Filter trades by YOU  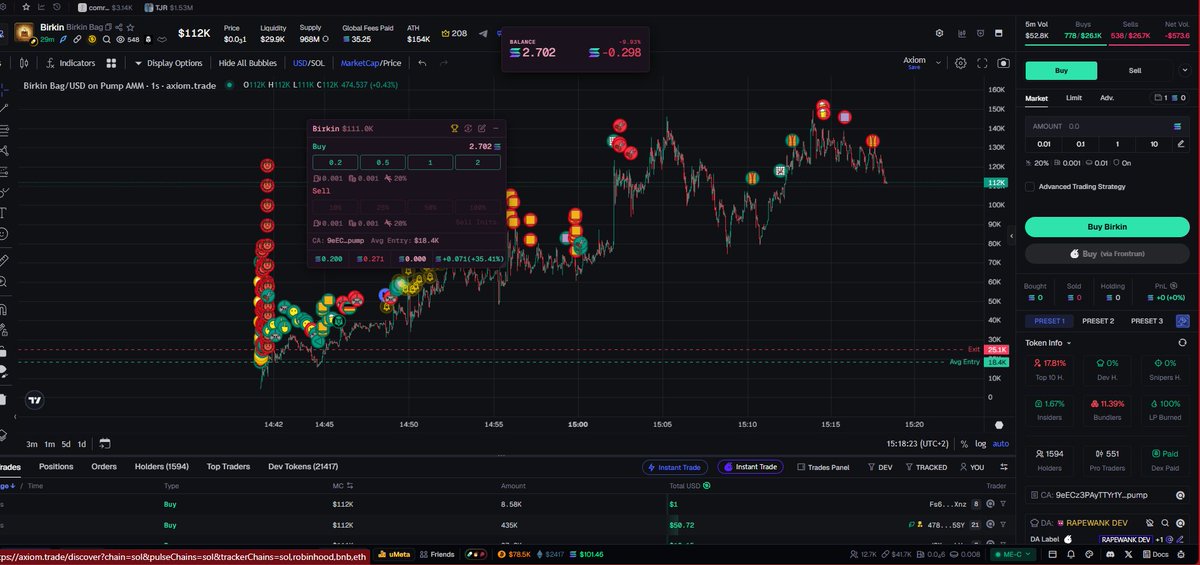[971, 467]
